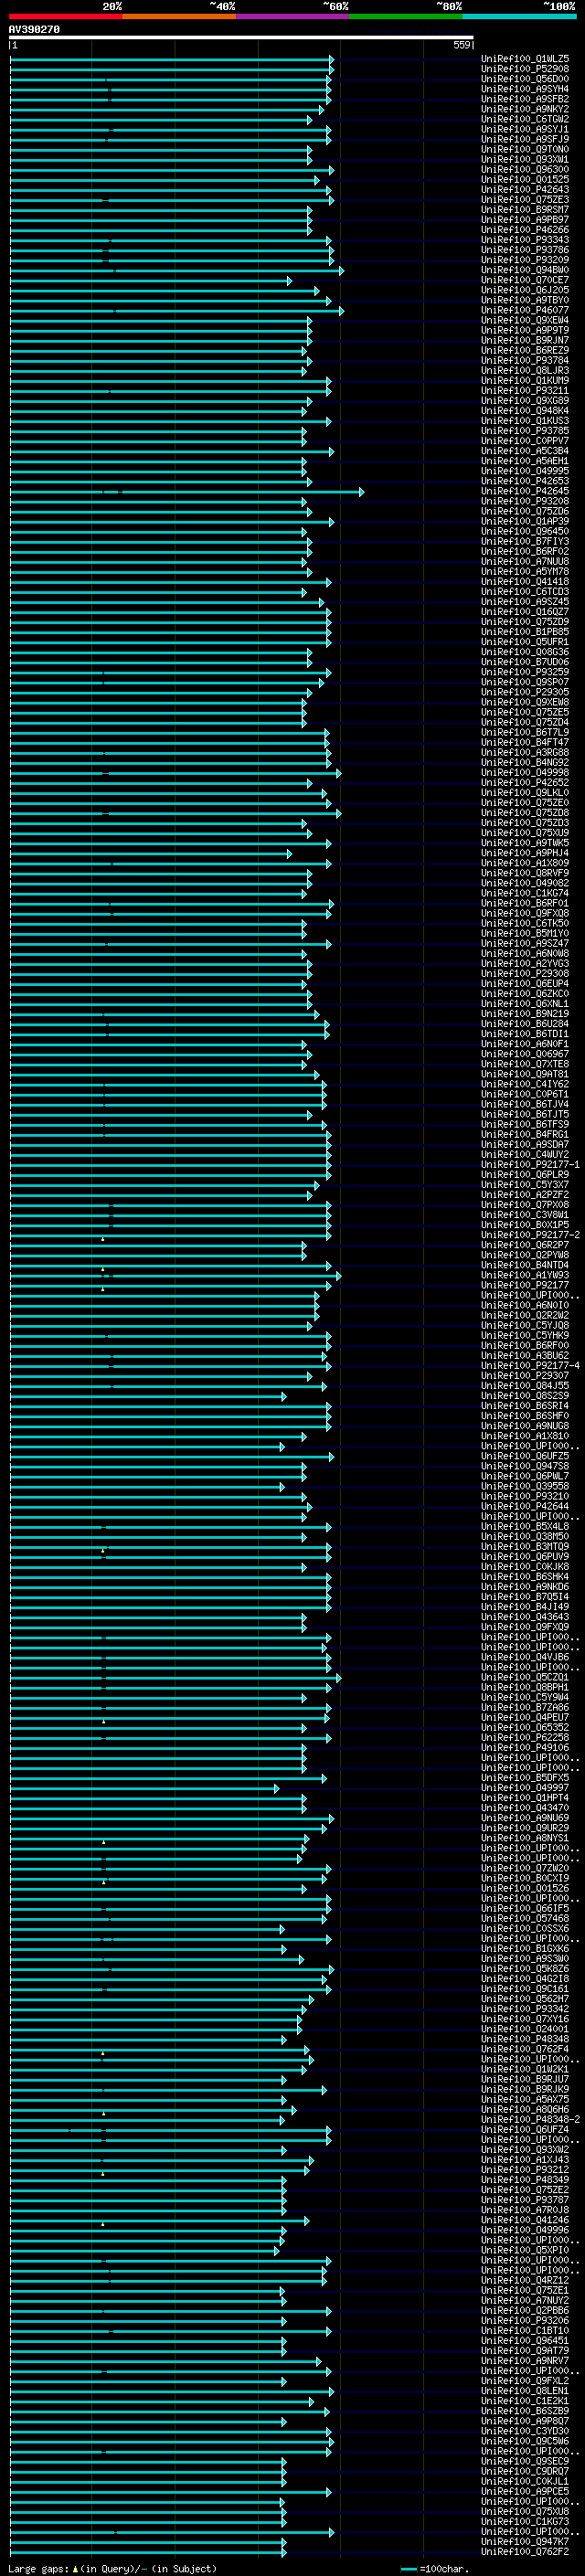The height and width of the screenshot is (2576, 585).
Task: Select the UniRef100_Q84J55 label
Action: (525, 1386)
